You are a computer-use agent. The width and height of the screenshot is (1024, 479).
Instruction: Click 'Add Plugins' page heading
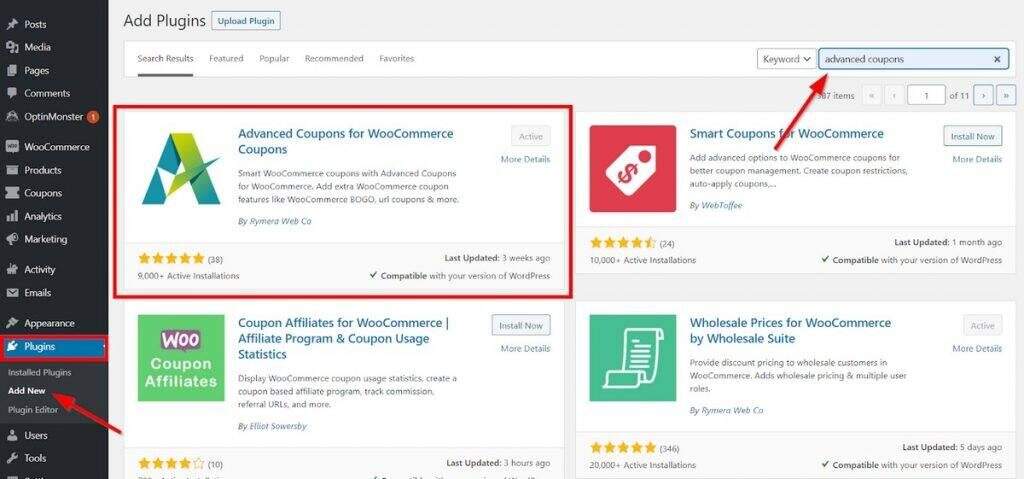point(165,21)
